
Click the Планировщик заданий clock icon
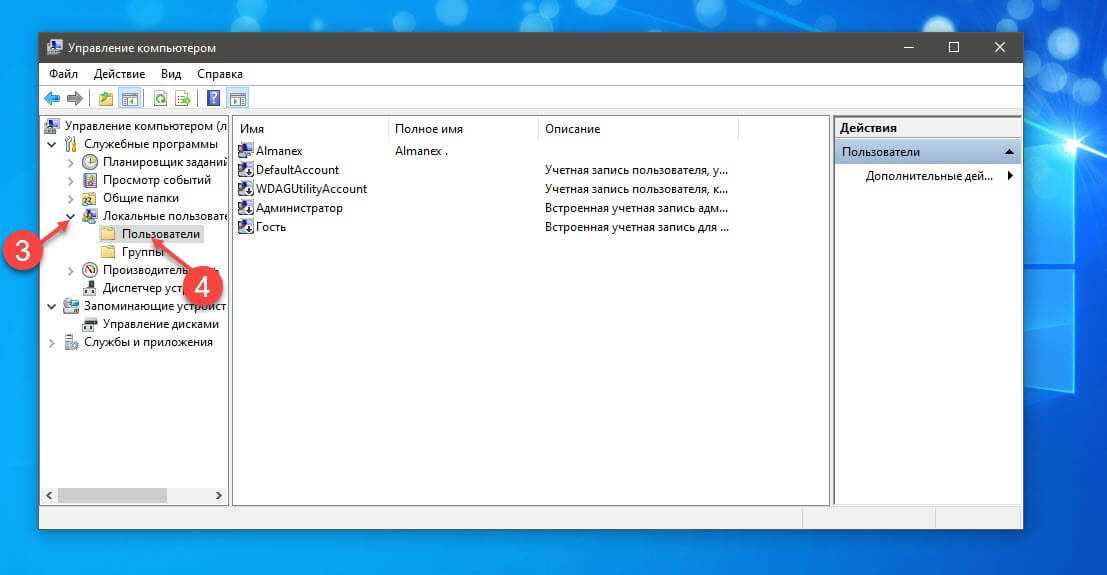pos(90,162)
